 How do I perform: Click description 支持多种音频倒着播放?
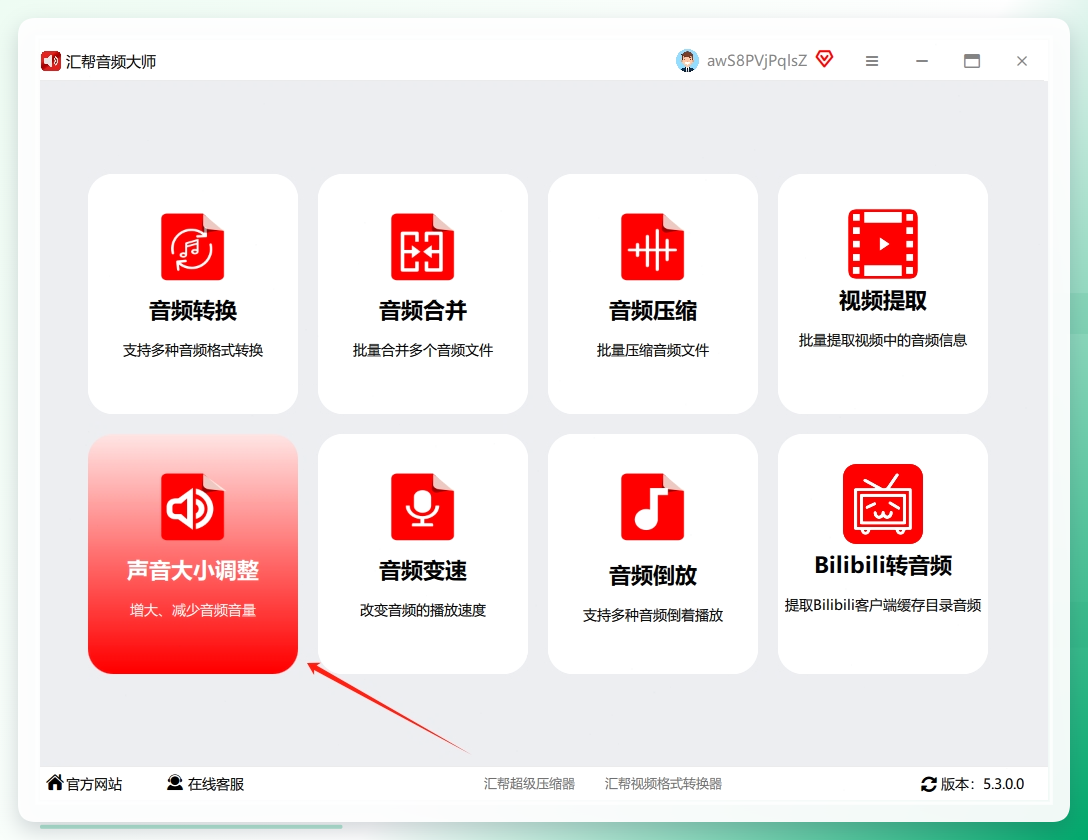653,615
